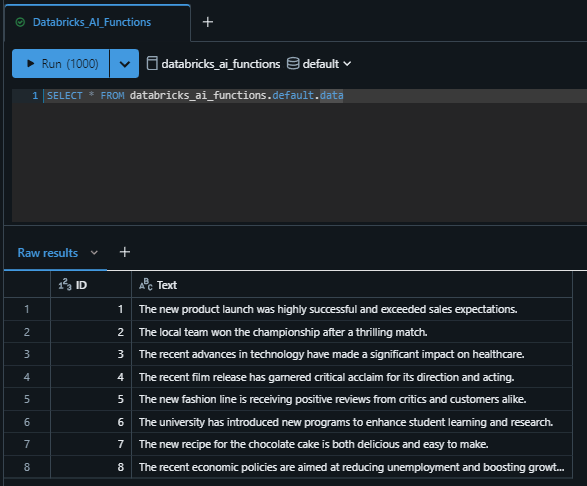Click the integer type icon on ID column
587x486 pixels.
[65, 285]
